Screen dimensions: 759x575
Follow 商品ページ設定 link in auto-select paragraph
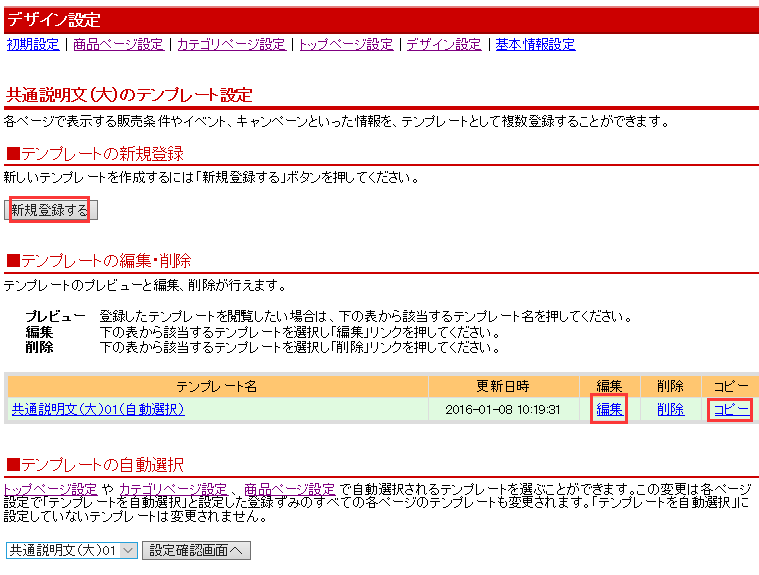(x=289, y=489)
